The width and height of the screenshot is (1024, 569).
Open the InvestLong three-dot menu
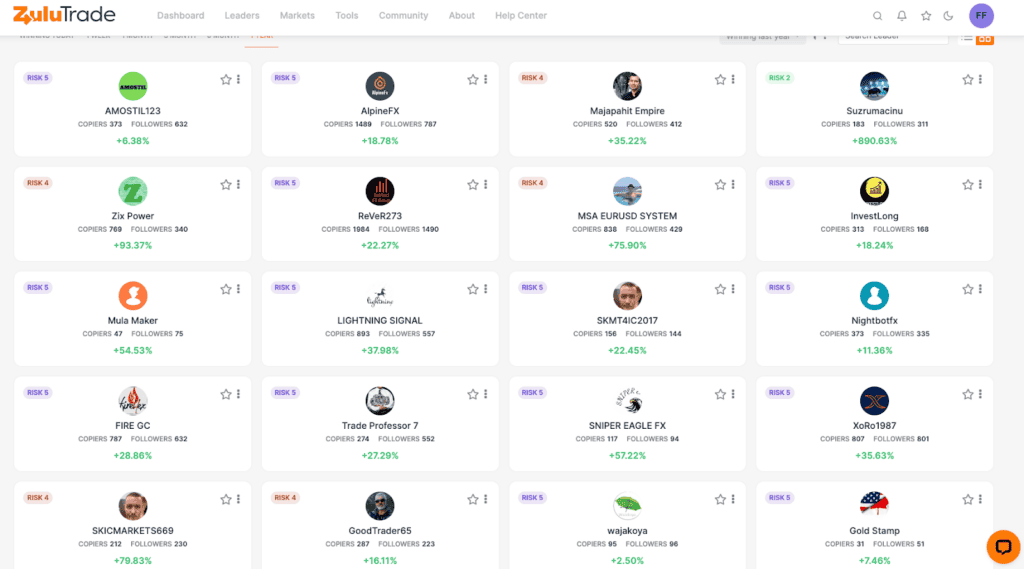(x=980, y=185)
